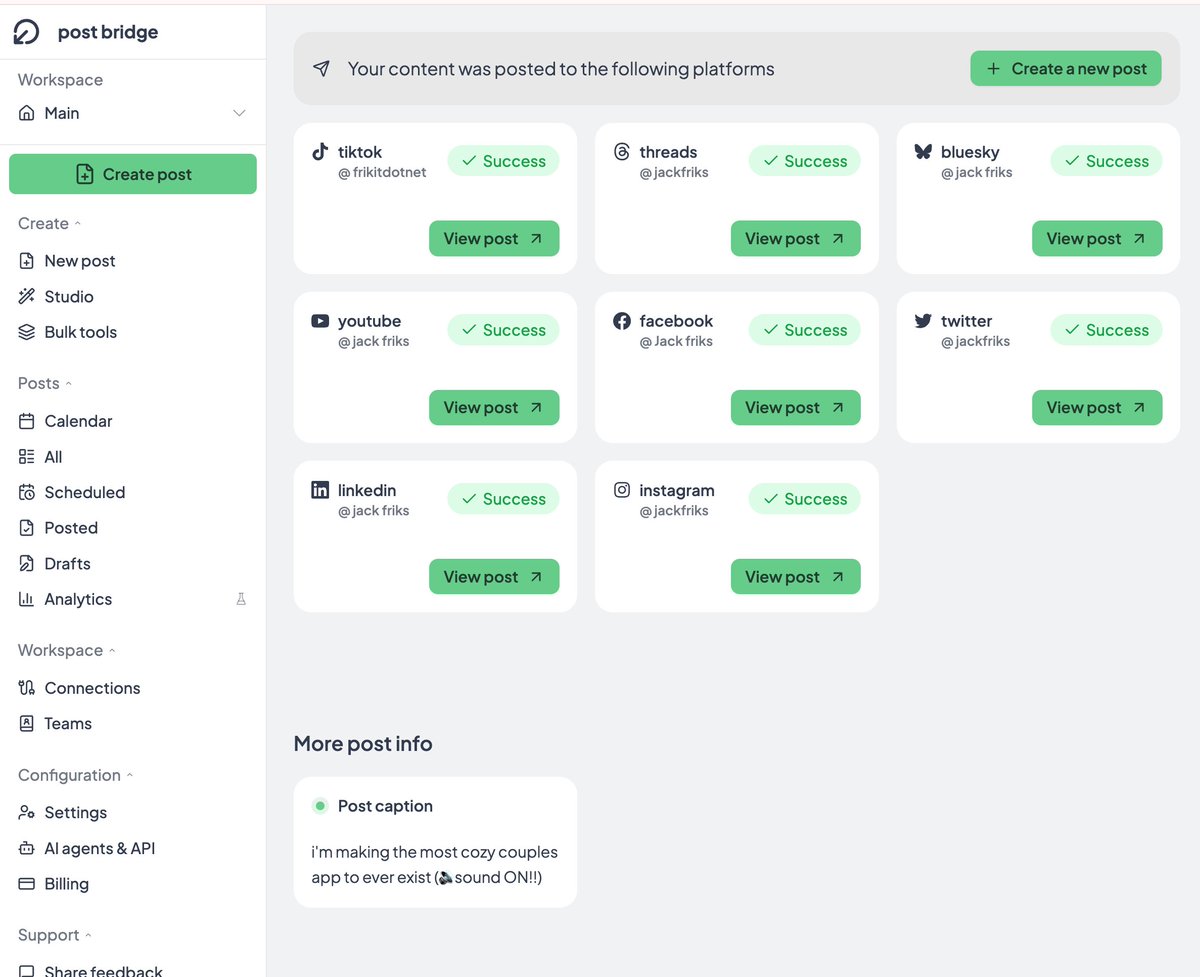View the youtube post
Screen dimensions: 1200x977
click(x=494, y=408)
